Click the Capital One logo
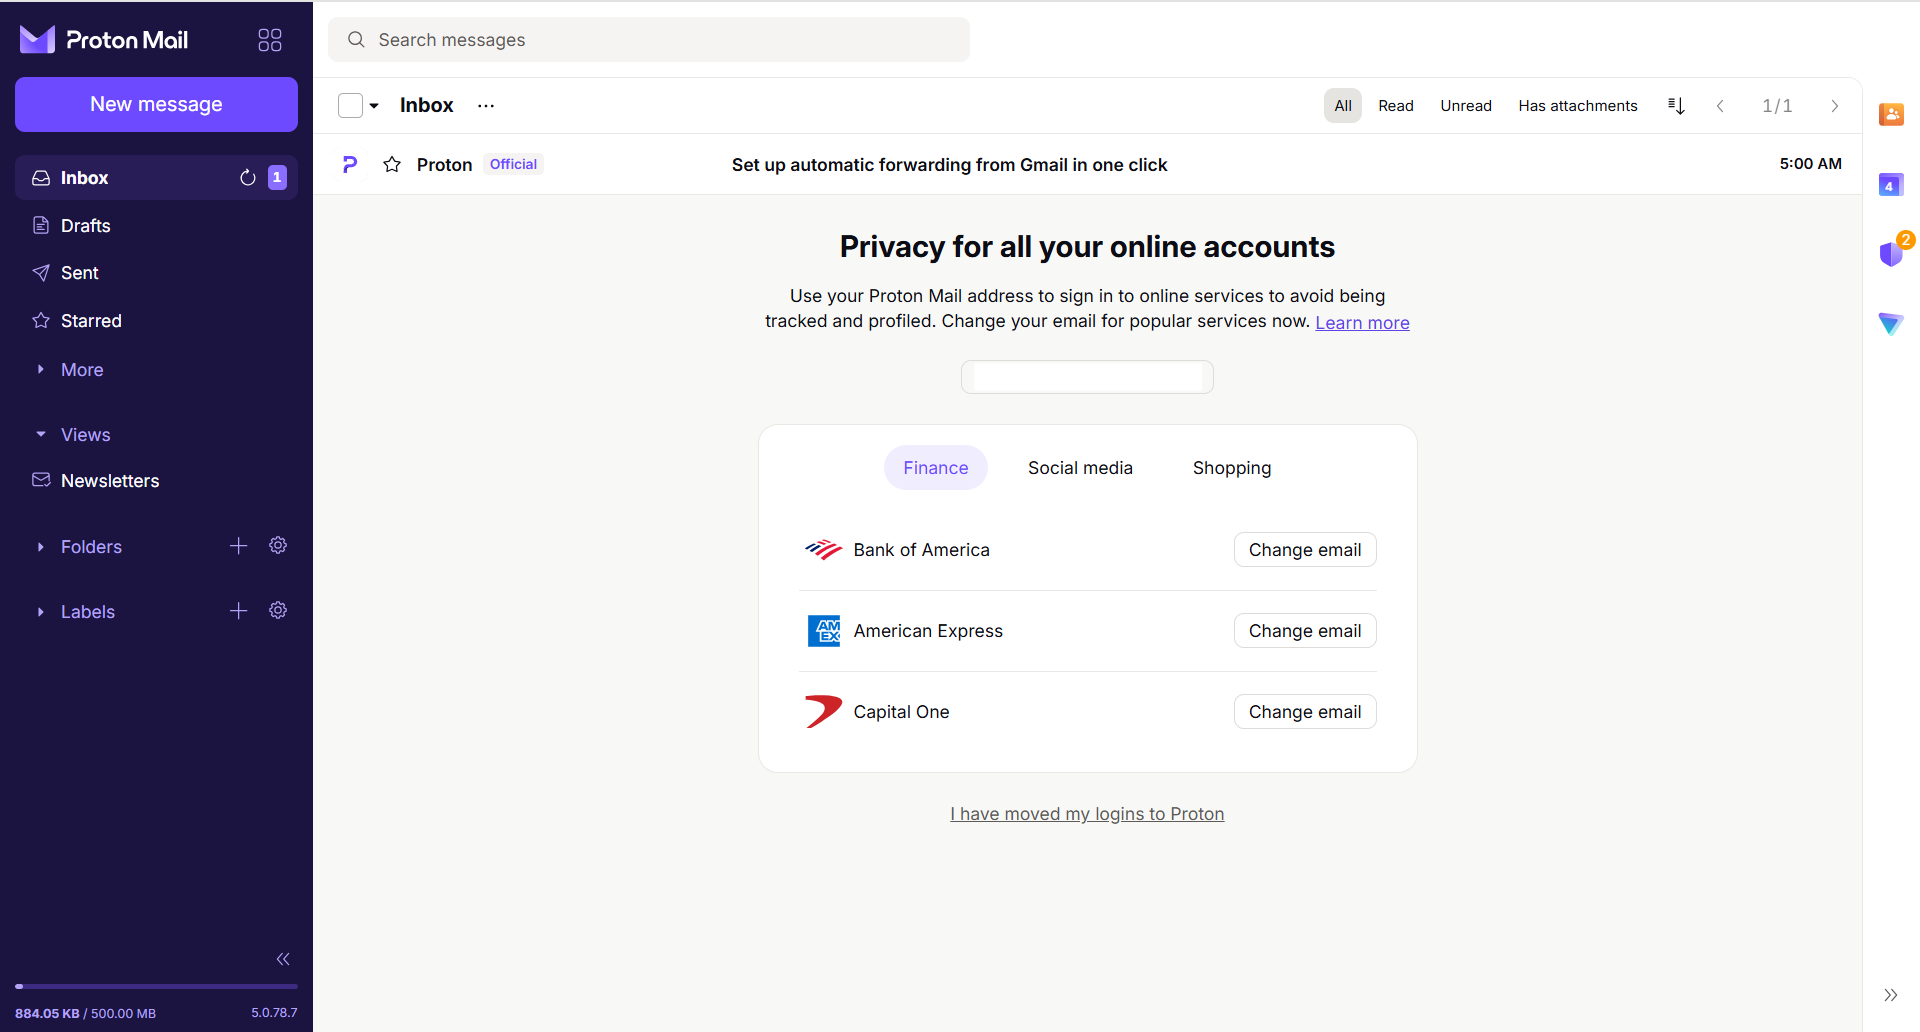This screenshot has height=1032, width=1920. point(823,712)
